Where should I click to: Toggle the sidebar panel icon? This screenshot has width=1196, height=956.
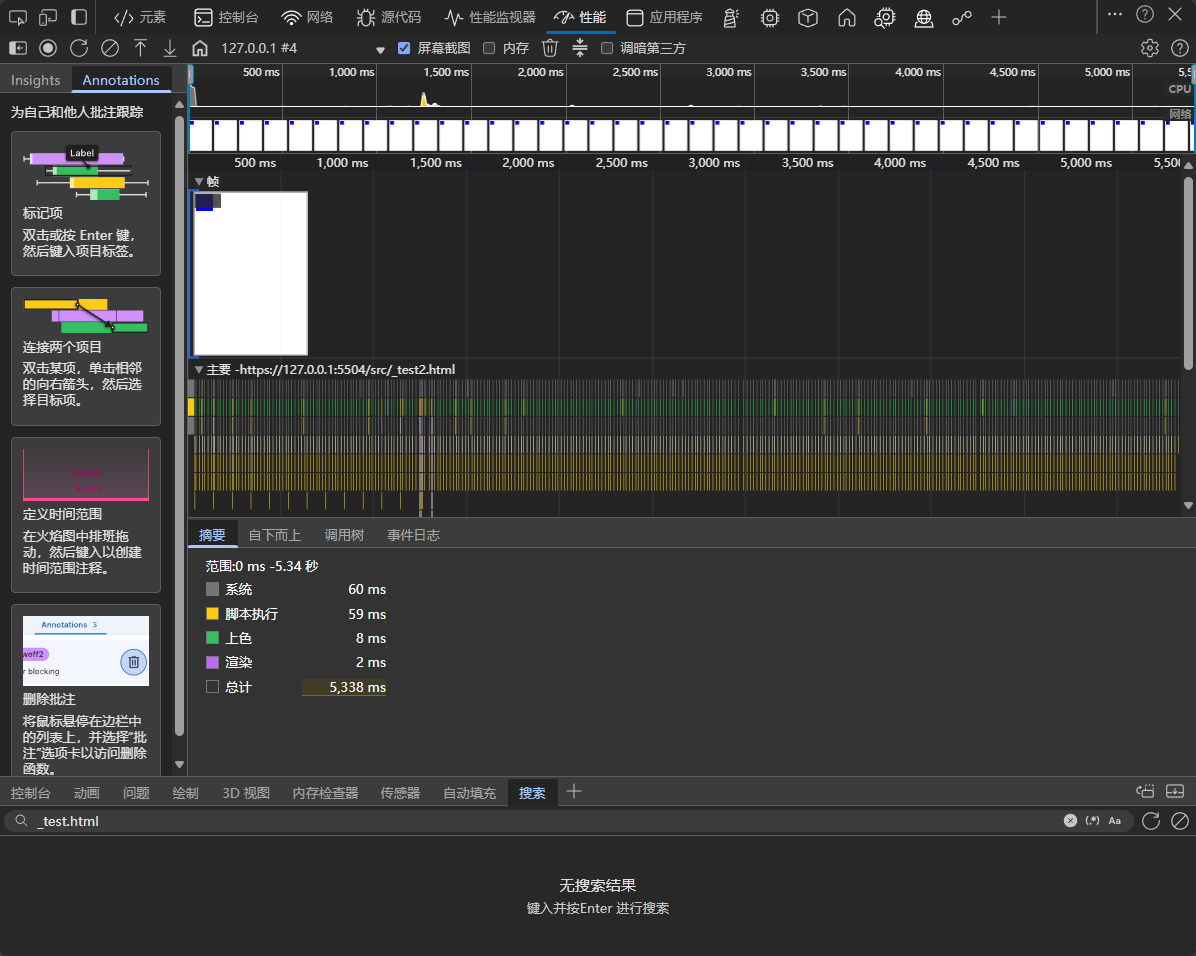[17, 48]
